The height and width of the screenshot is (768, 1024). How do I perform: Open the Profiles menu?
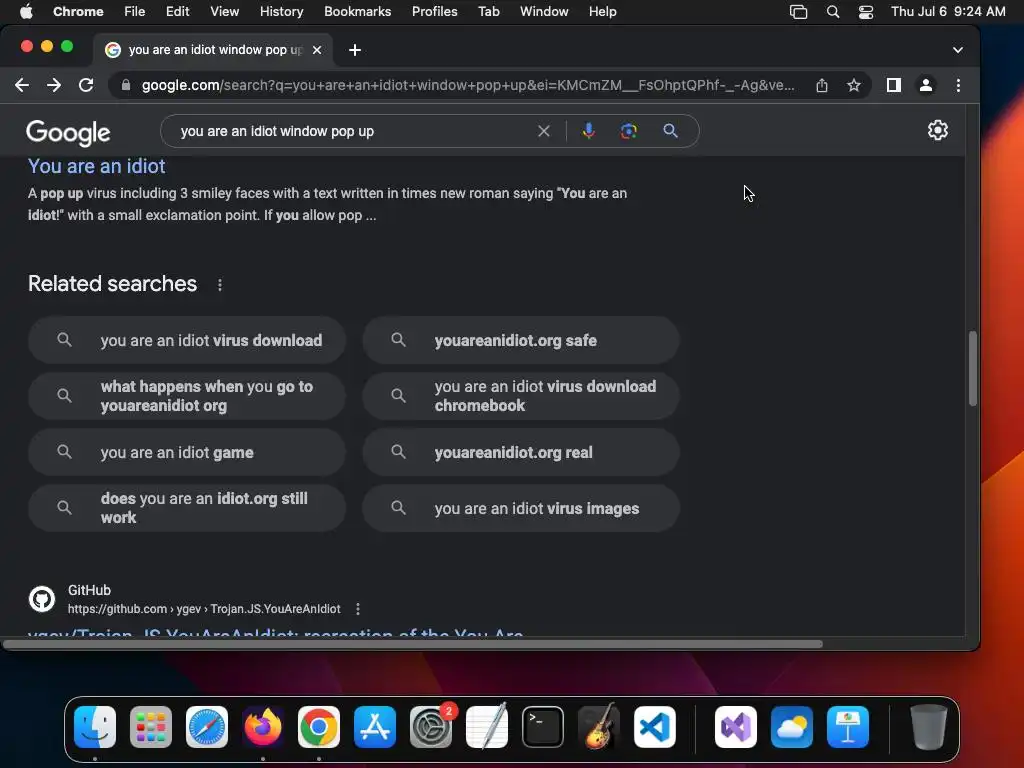point(434,11)
